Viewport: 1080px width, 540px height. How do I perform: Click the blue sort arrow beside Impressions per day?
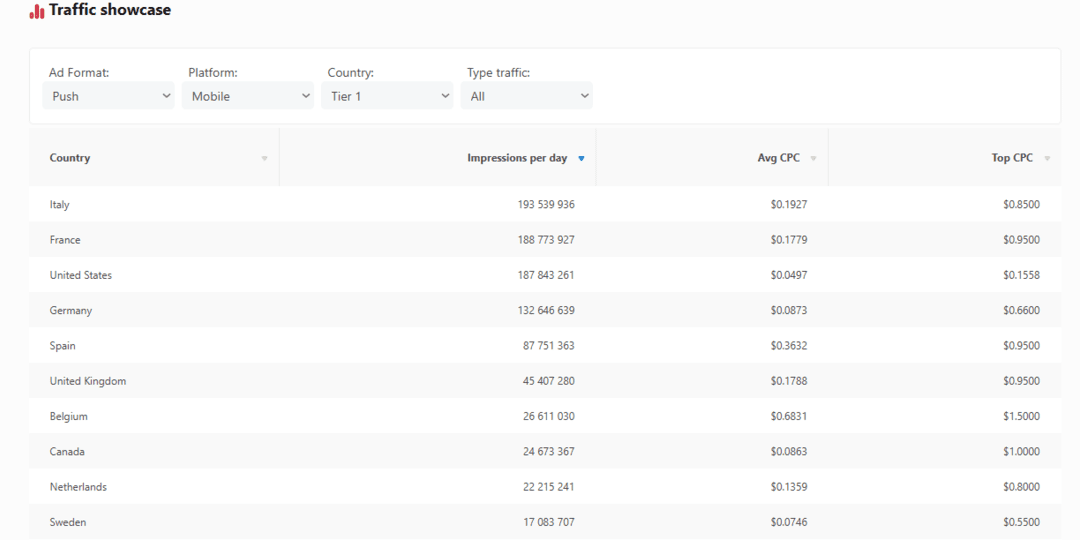coord(581,158)
